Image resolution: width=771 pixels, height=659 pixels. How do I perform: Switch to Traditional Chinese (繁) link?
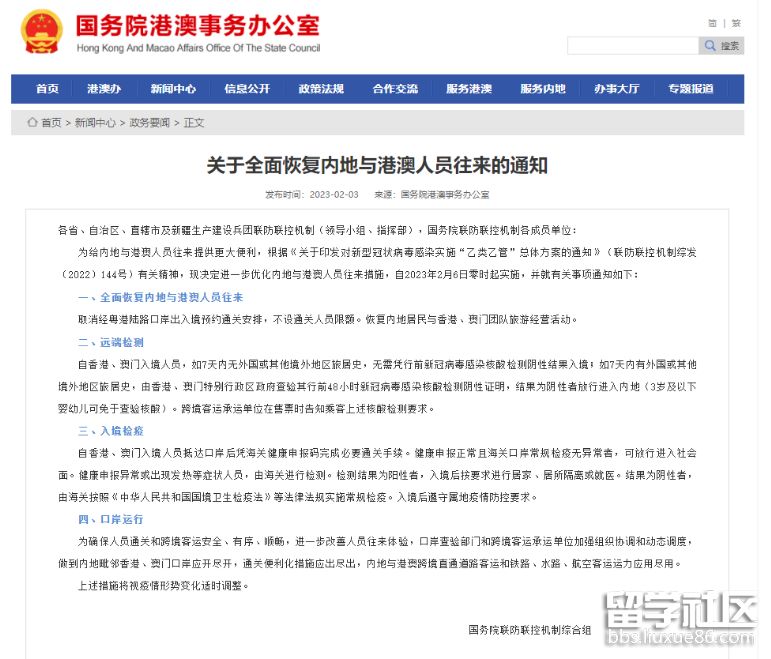pyautogui.click(x=736, y=22)
